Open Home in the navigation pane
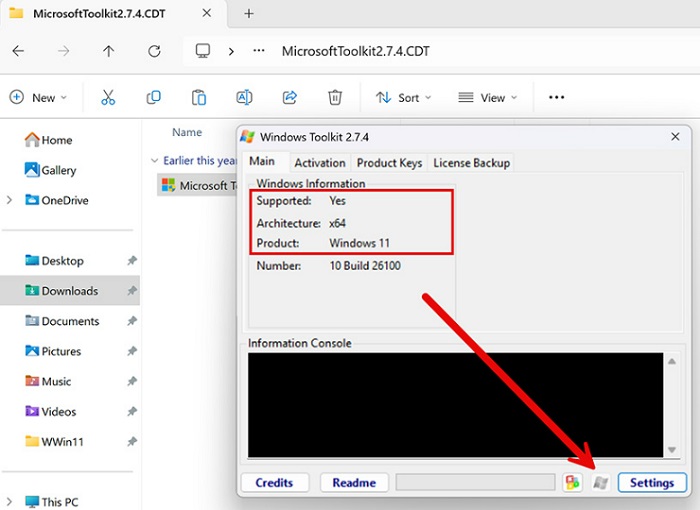 (x=48, y=140)
